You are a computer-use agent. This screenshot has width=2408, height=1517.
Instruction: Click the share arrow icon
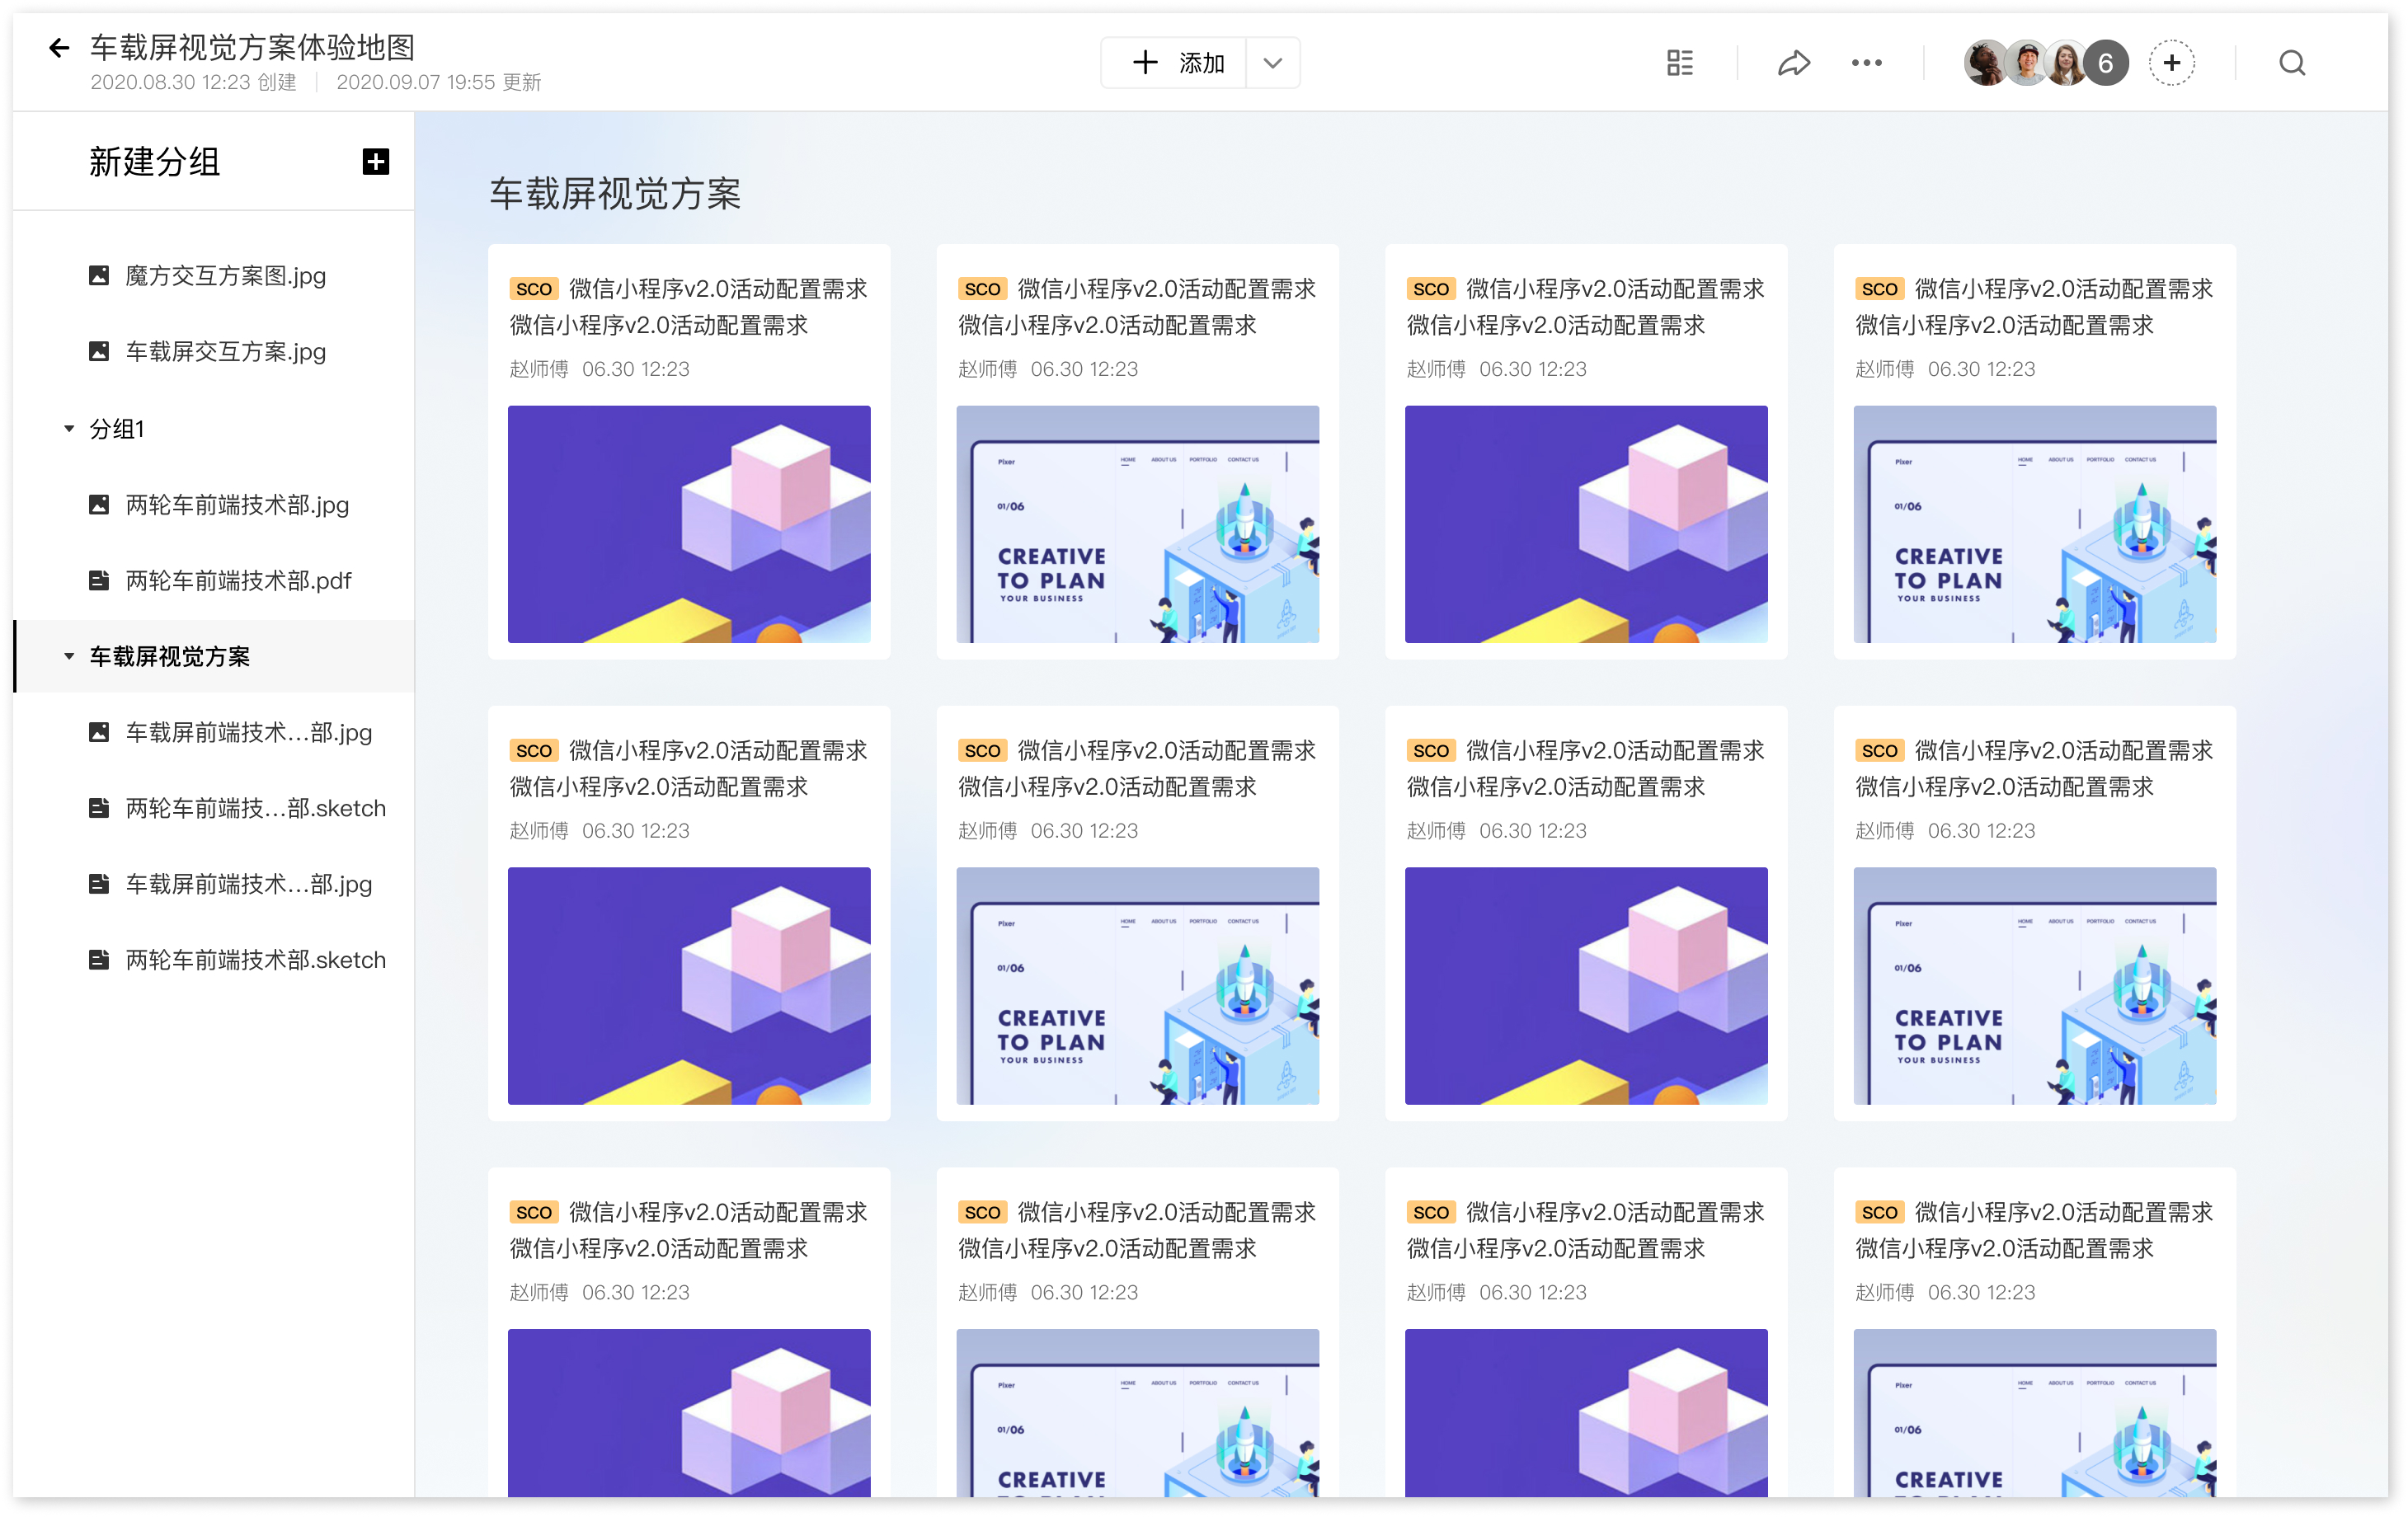[x=1793, y=63]
